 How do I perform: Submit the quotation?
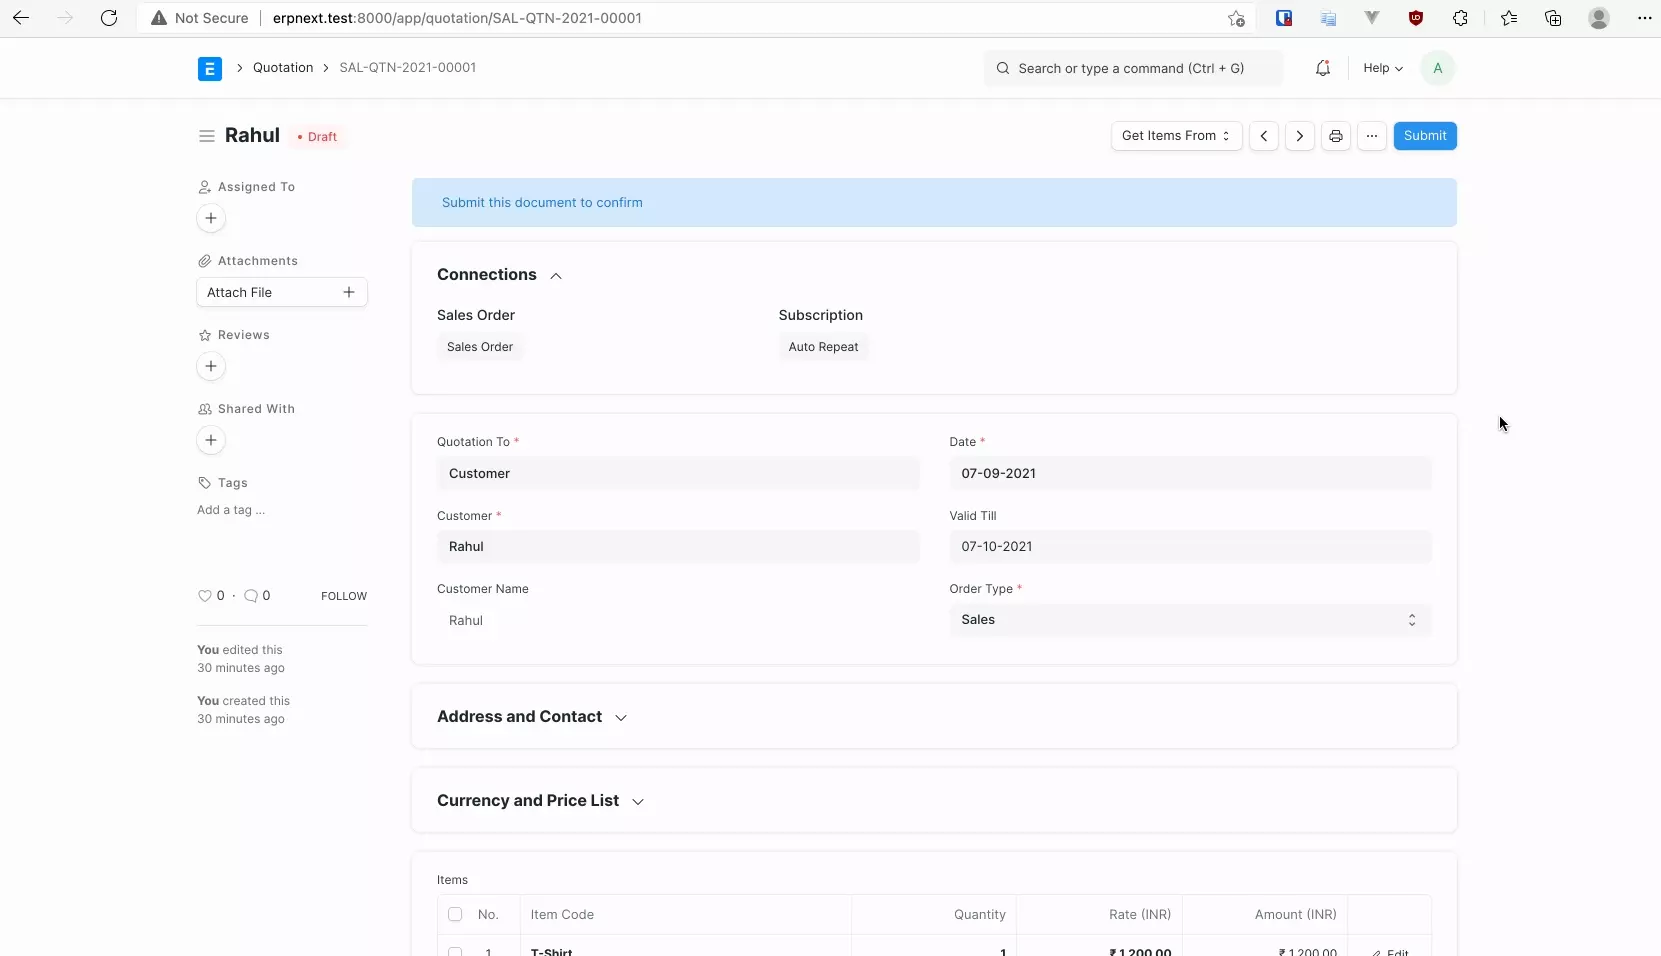tap(1424, 136)
